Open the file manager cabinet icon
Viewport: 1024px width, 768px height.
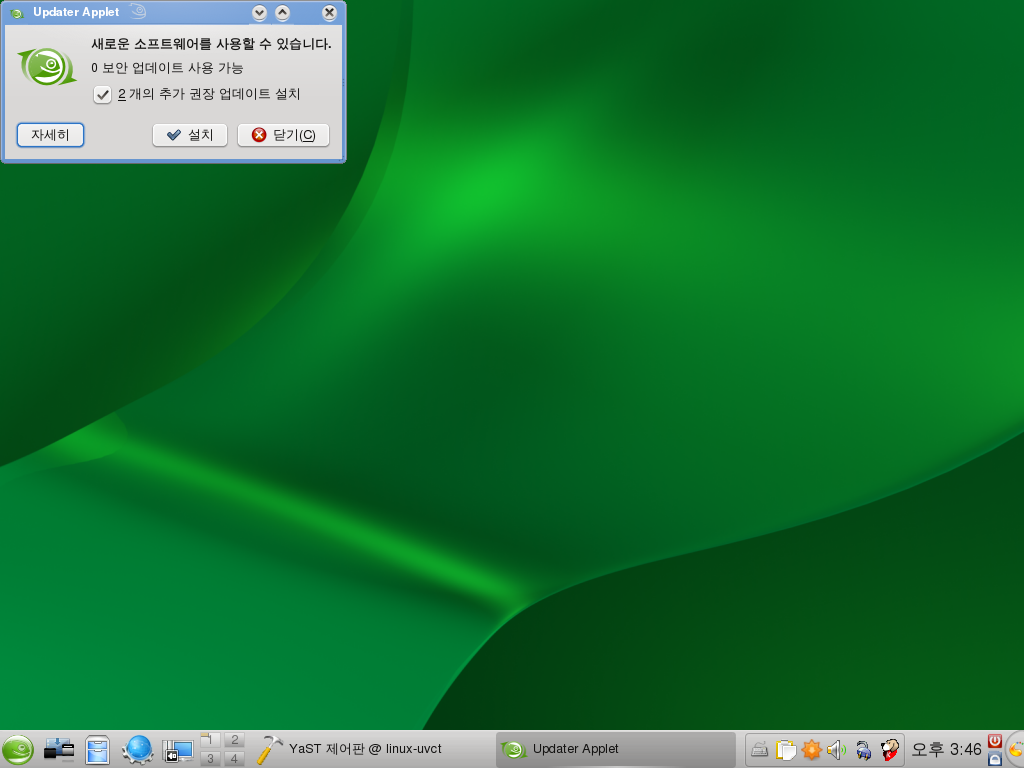coord(98,750)
